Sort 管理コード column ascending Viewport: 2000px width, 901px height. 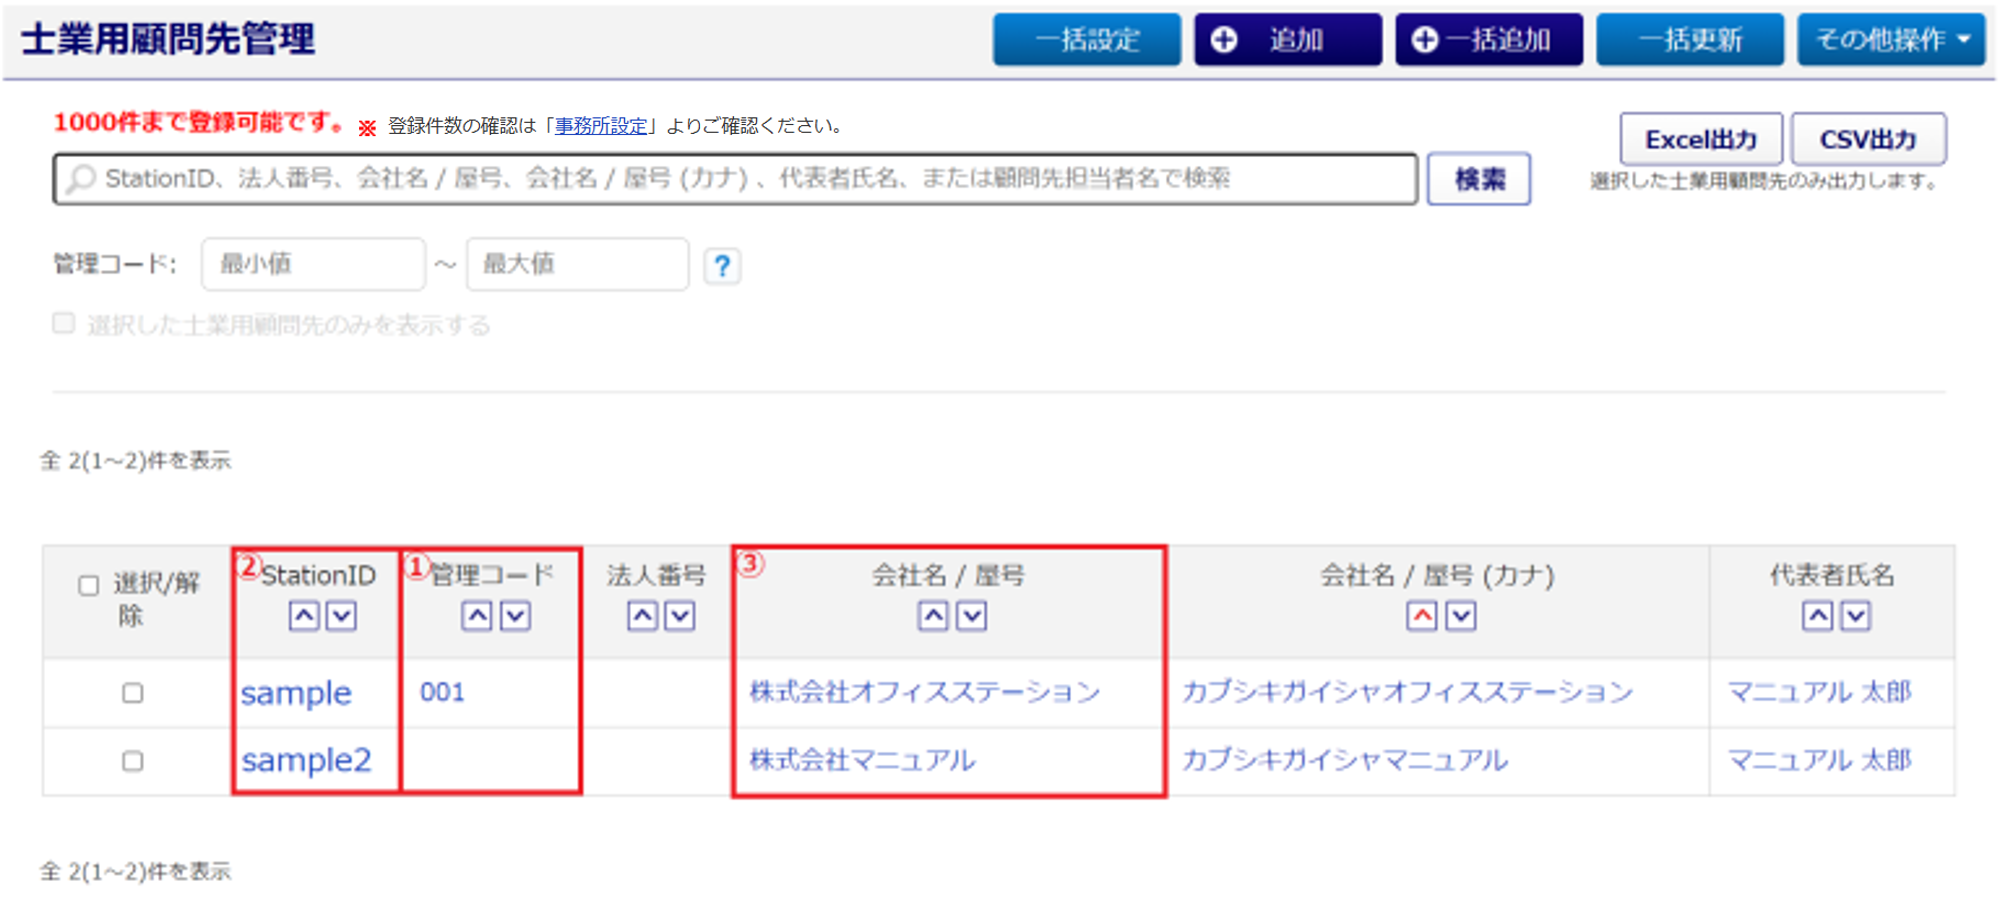pyautogui.click(x=478, y=616)
